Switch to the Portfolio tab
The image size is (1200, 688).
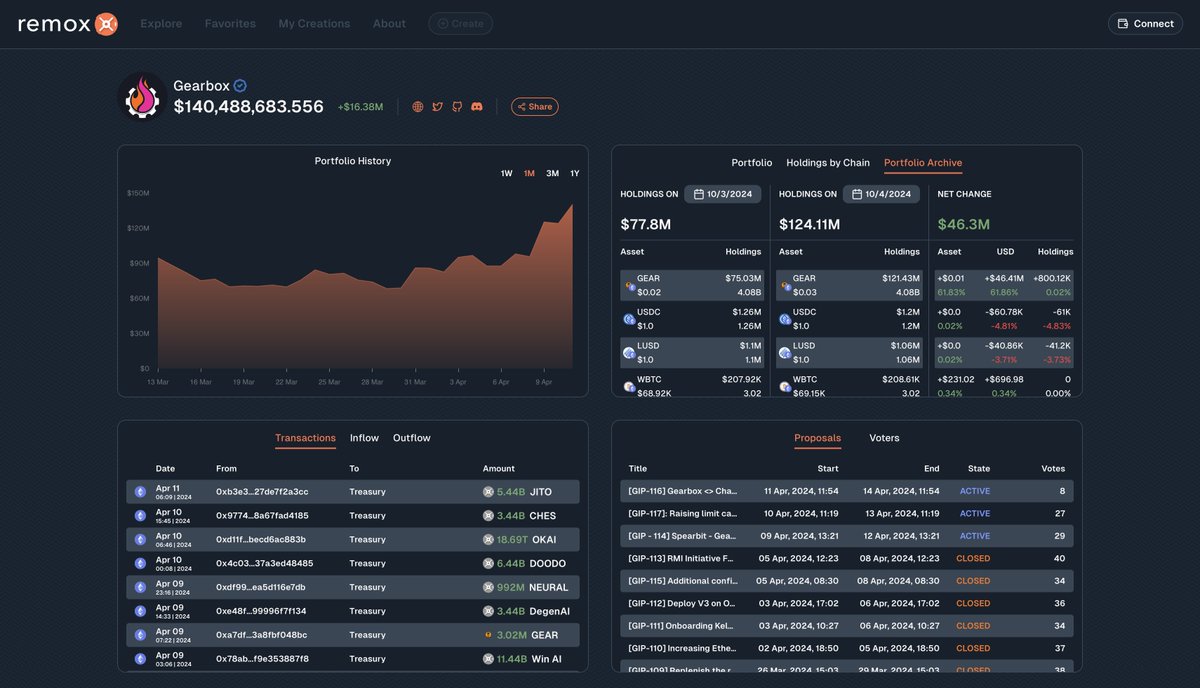click(752, 163)
